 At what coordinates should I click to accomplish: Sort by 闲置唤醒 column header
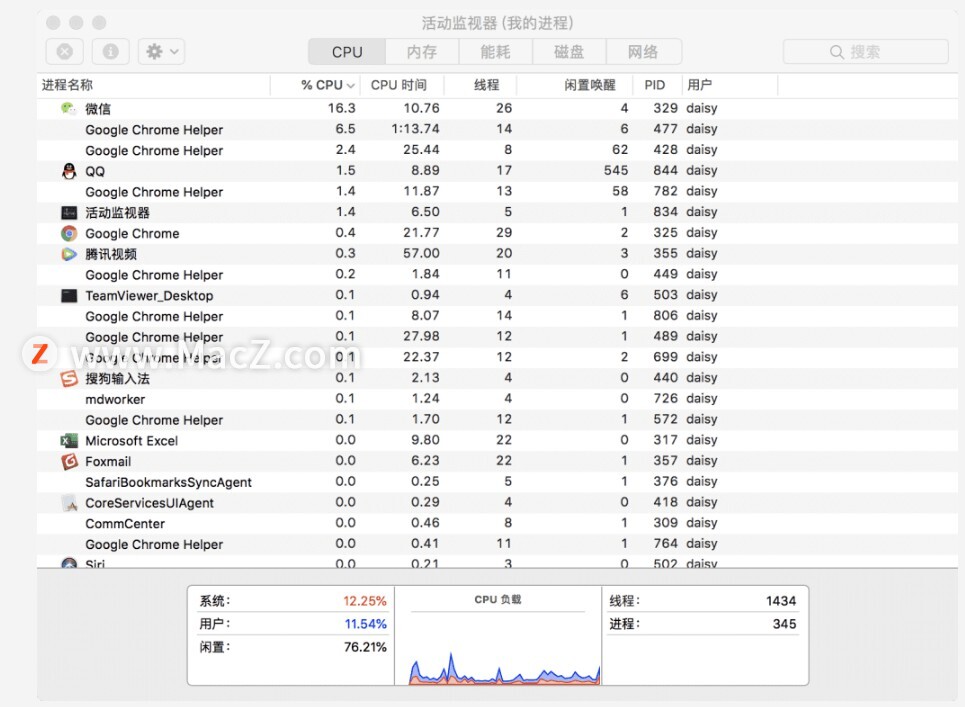(575, 85)
